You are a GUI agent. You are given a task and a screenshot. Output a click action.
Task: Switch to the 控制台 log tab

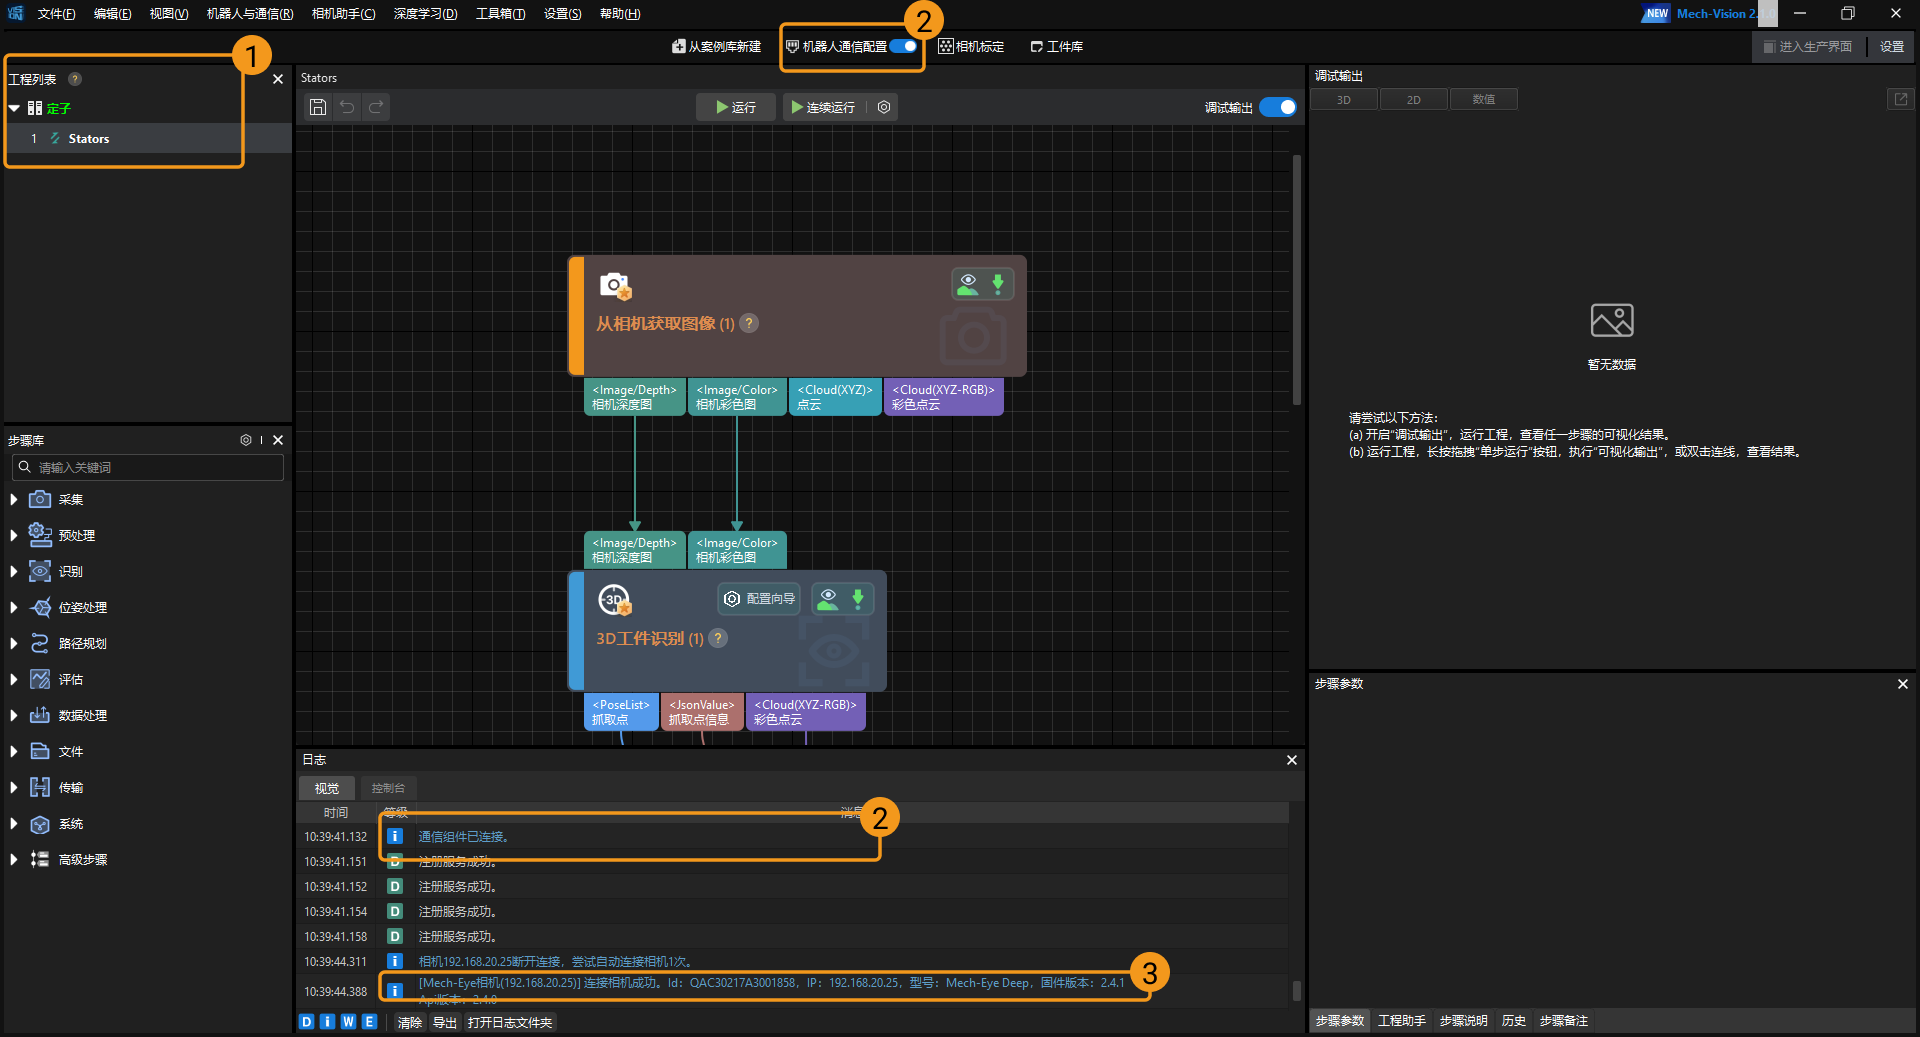click(x=388, y=788)
